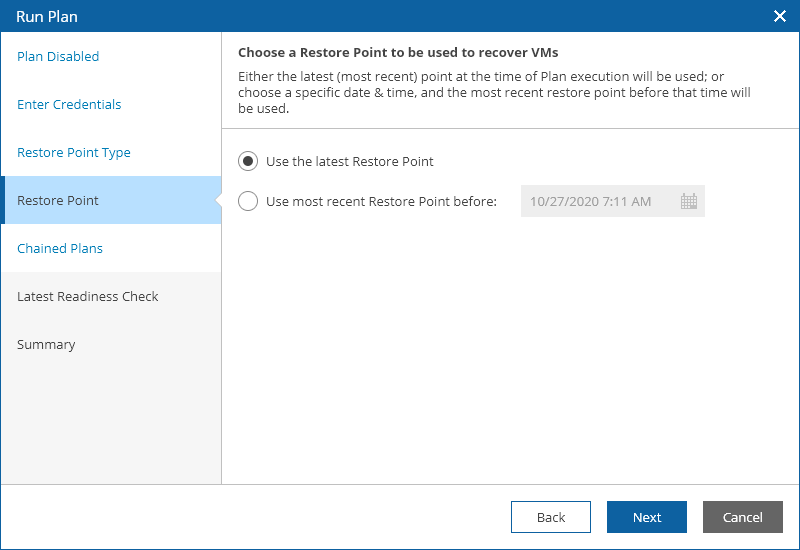800x550 pixels.
Task: Jump to the Chained Plans step
Action: point(60,249)
